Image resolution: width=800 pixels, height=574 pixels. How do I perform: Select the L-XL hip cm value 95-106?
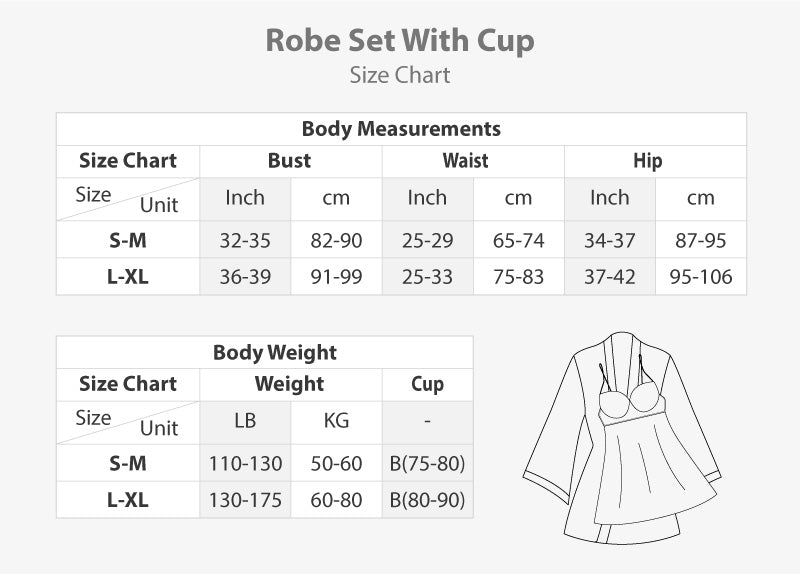click(701, 277)
